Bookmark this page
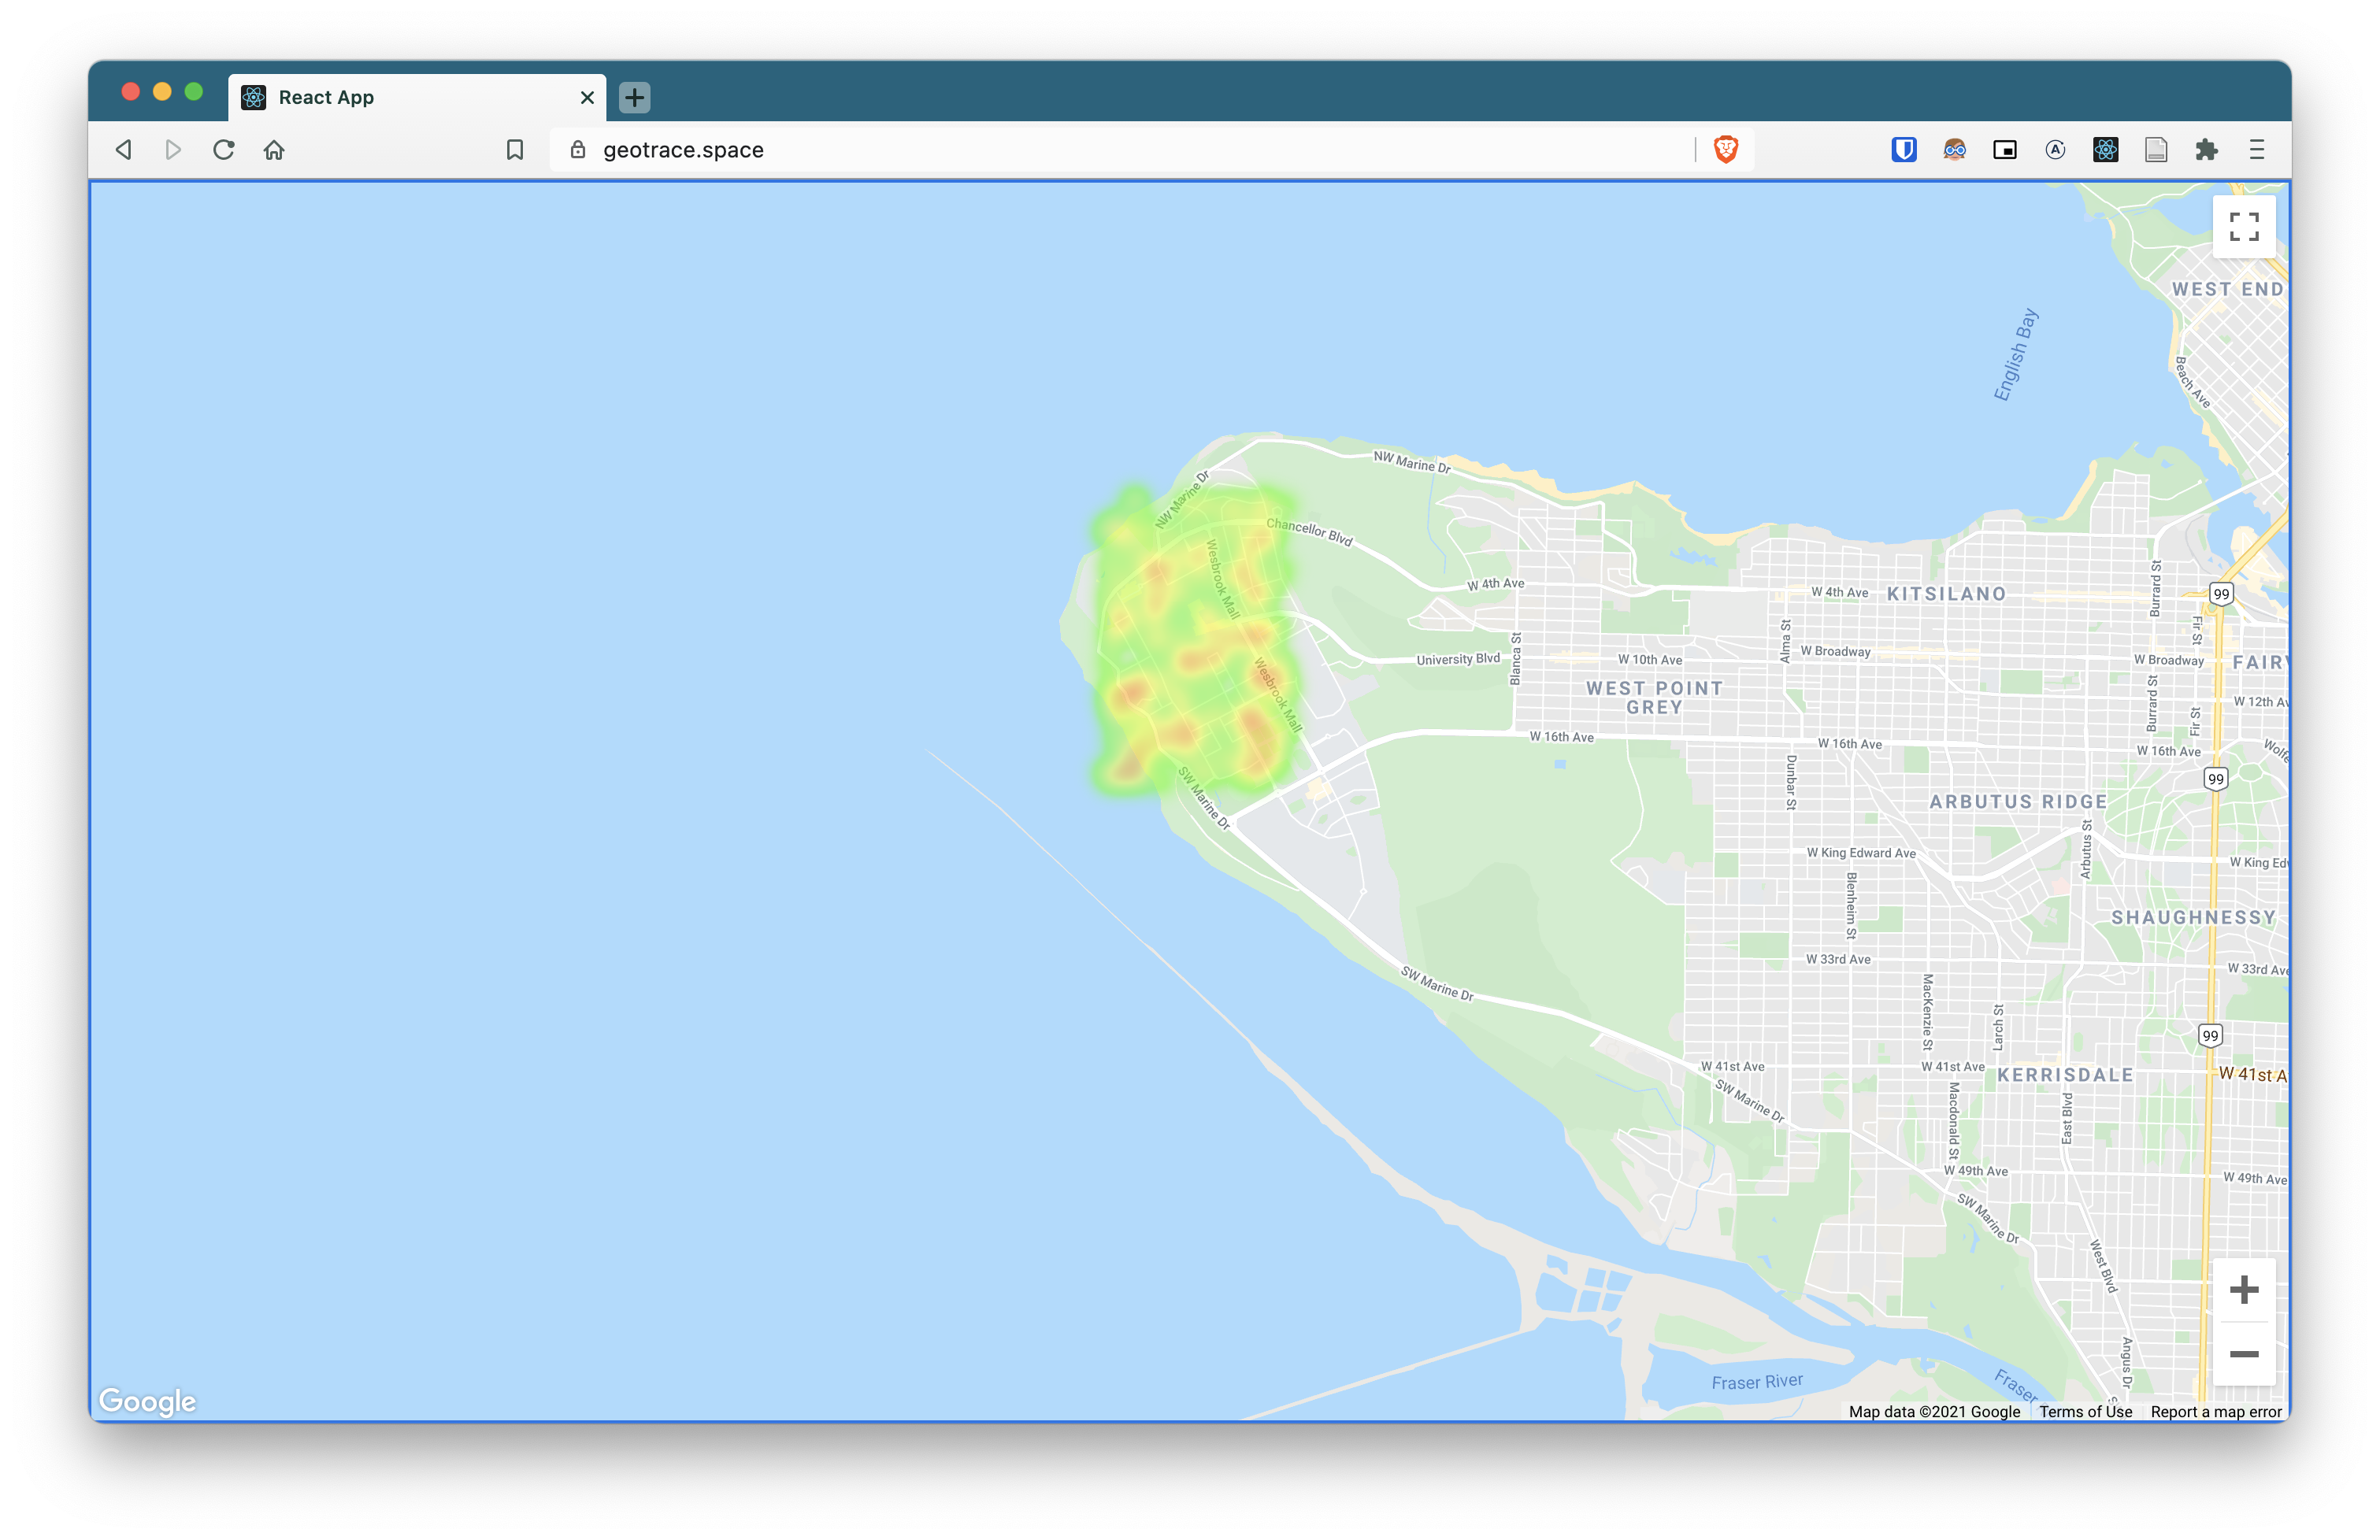The image size is (2380, 1540). click(x=515, y=150)
